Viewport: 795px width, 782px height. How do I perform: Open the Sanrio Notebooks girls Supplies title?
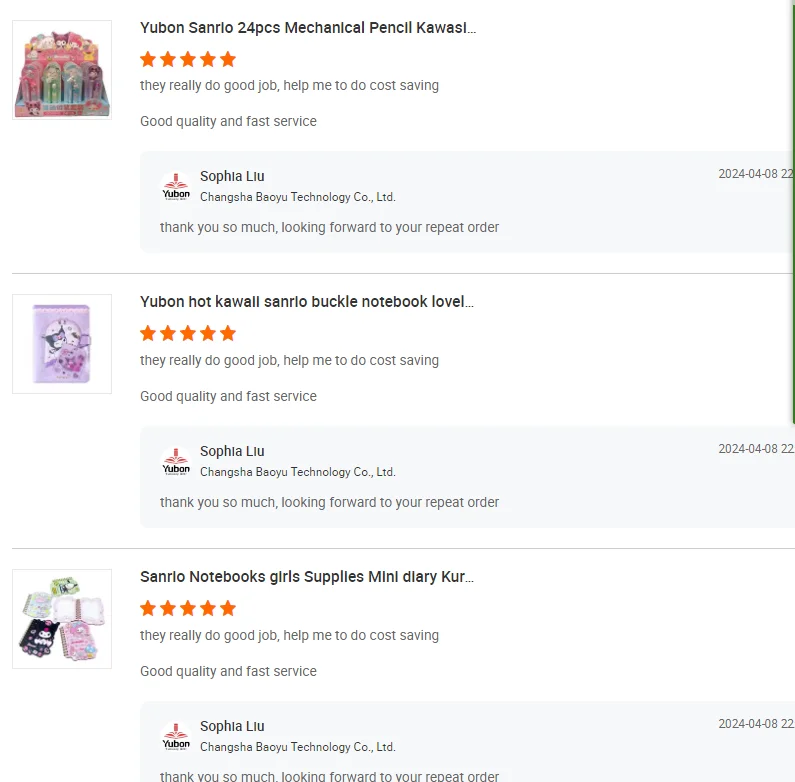point(307,577)
